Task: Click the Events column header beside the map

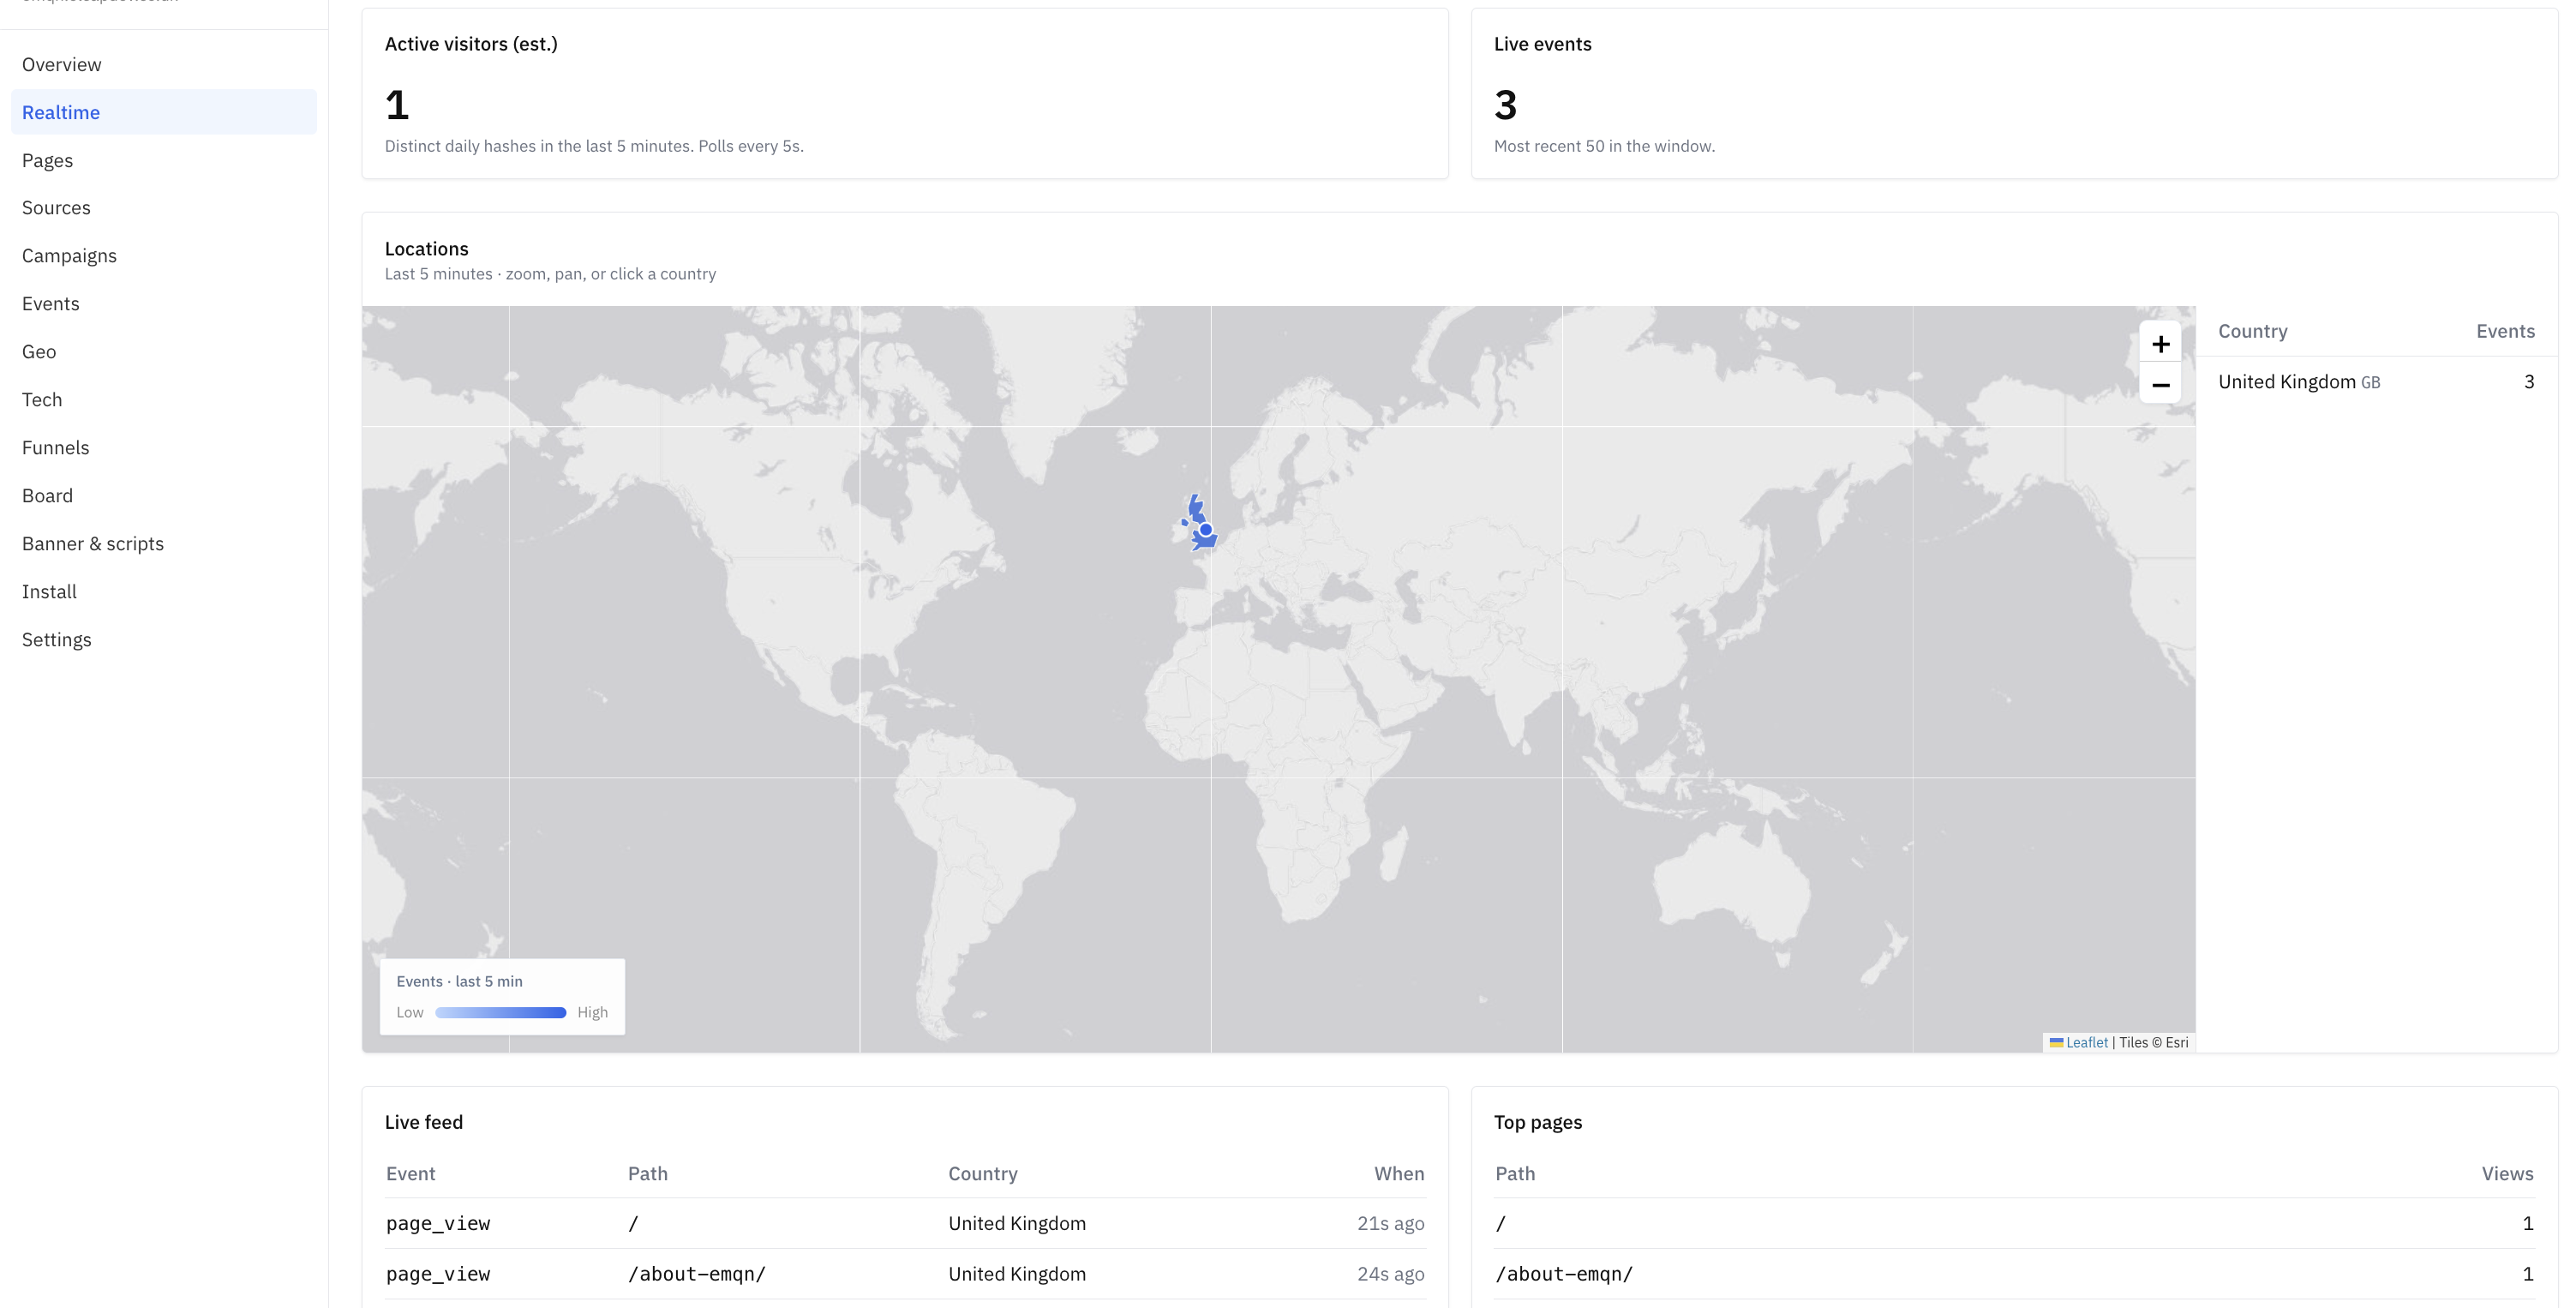Action: pos(2505,331)
